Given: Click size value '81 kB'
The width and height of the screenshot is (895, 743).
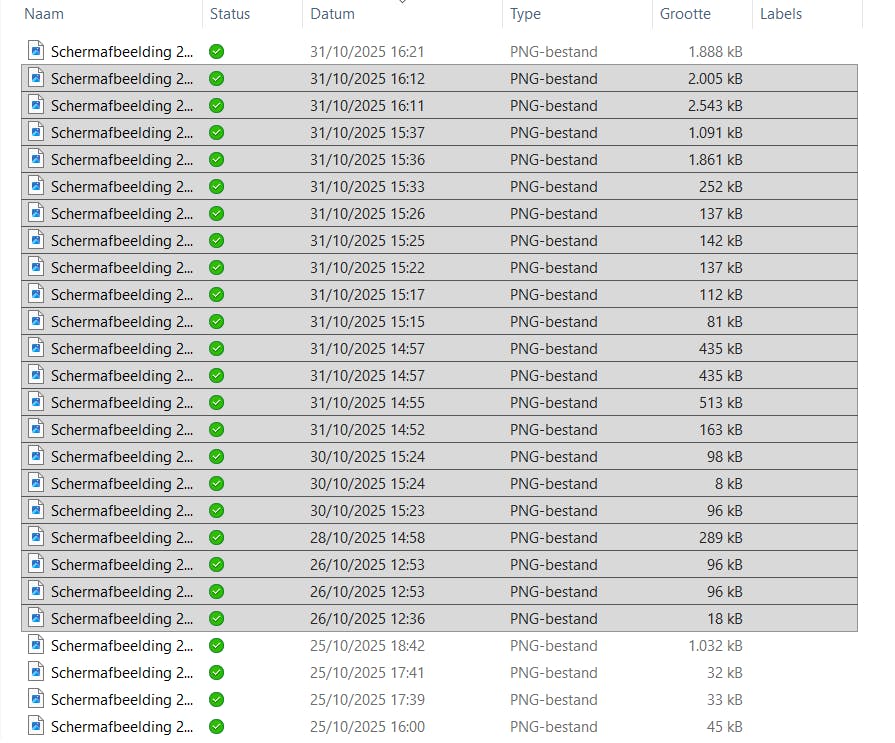Looking at the screenshot, I should click(725, 322).
